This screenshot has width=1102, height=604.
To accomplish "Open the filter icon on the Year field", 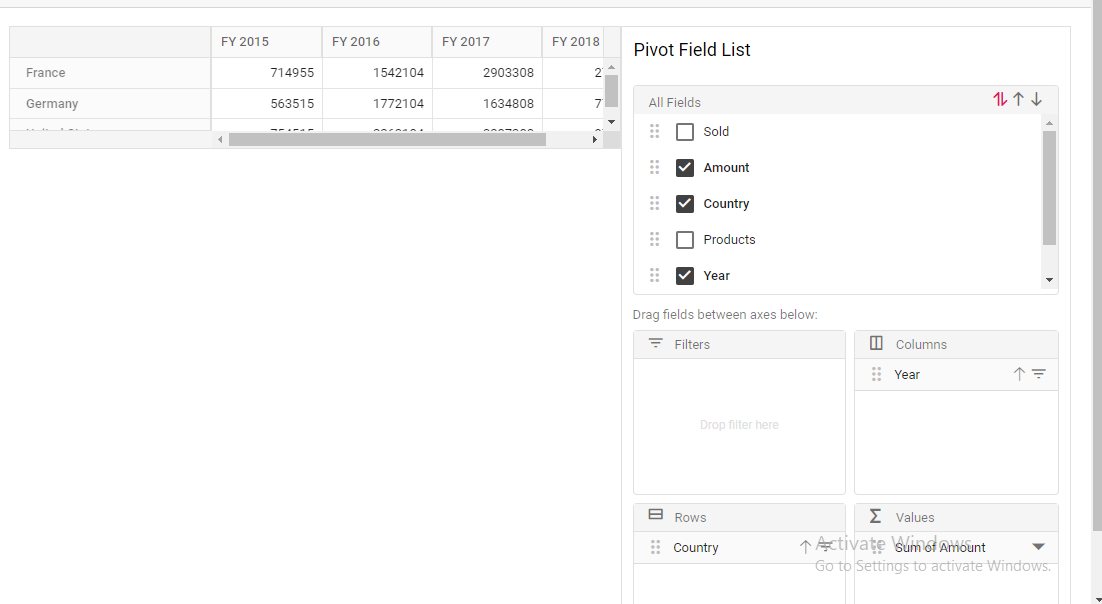I will (1039, 374).
